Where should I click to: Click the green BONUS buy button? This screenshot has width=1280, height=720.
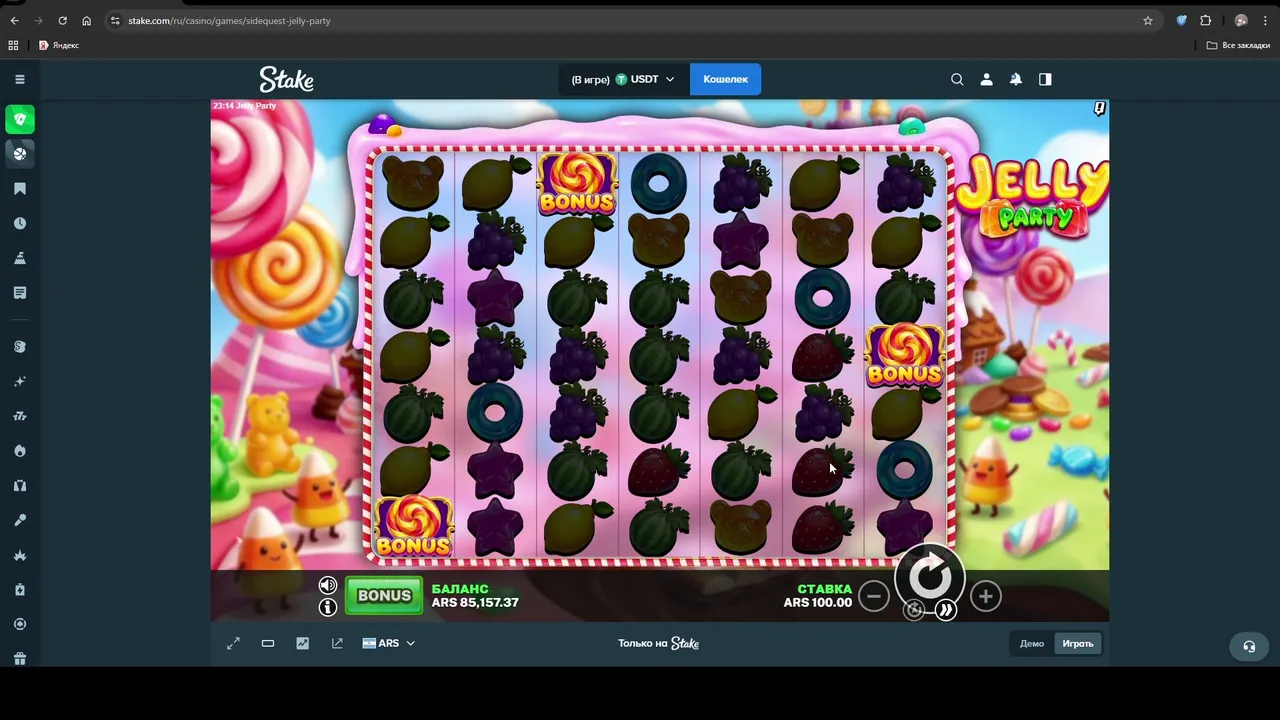coord(384,596)
